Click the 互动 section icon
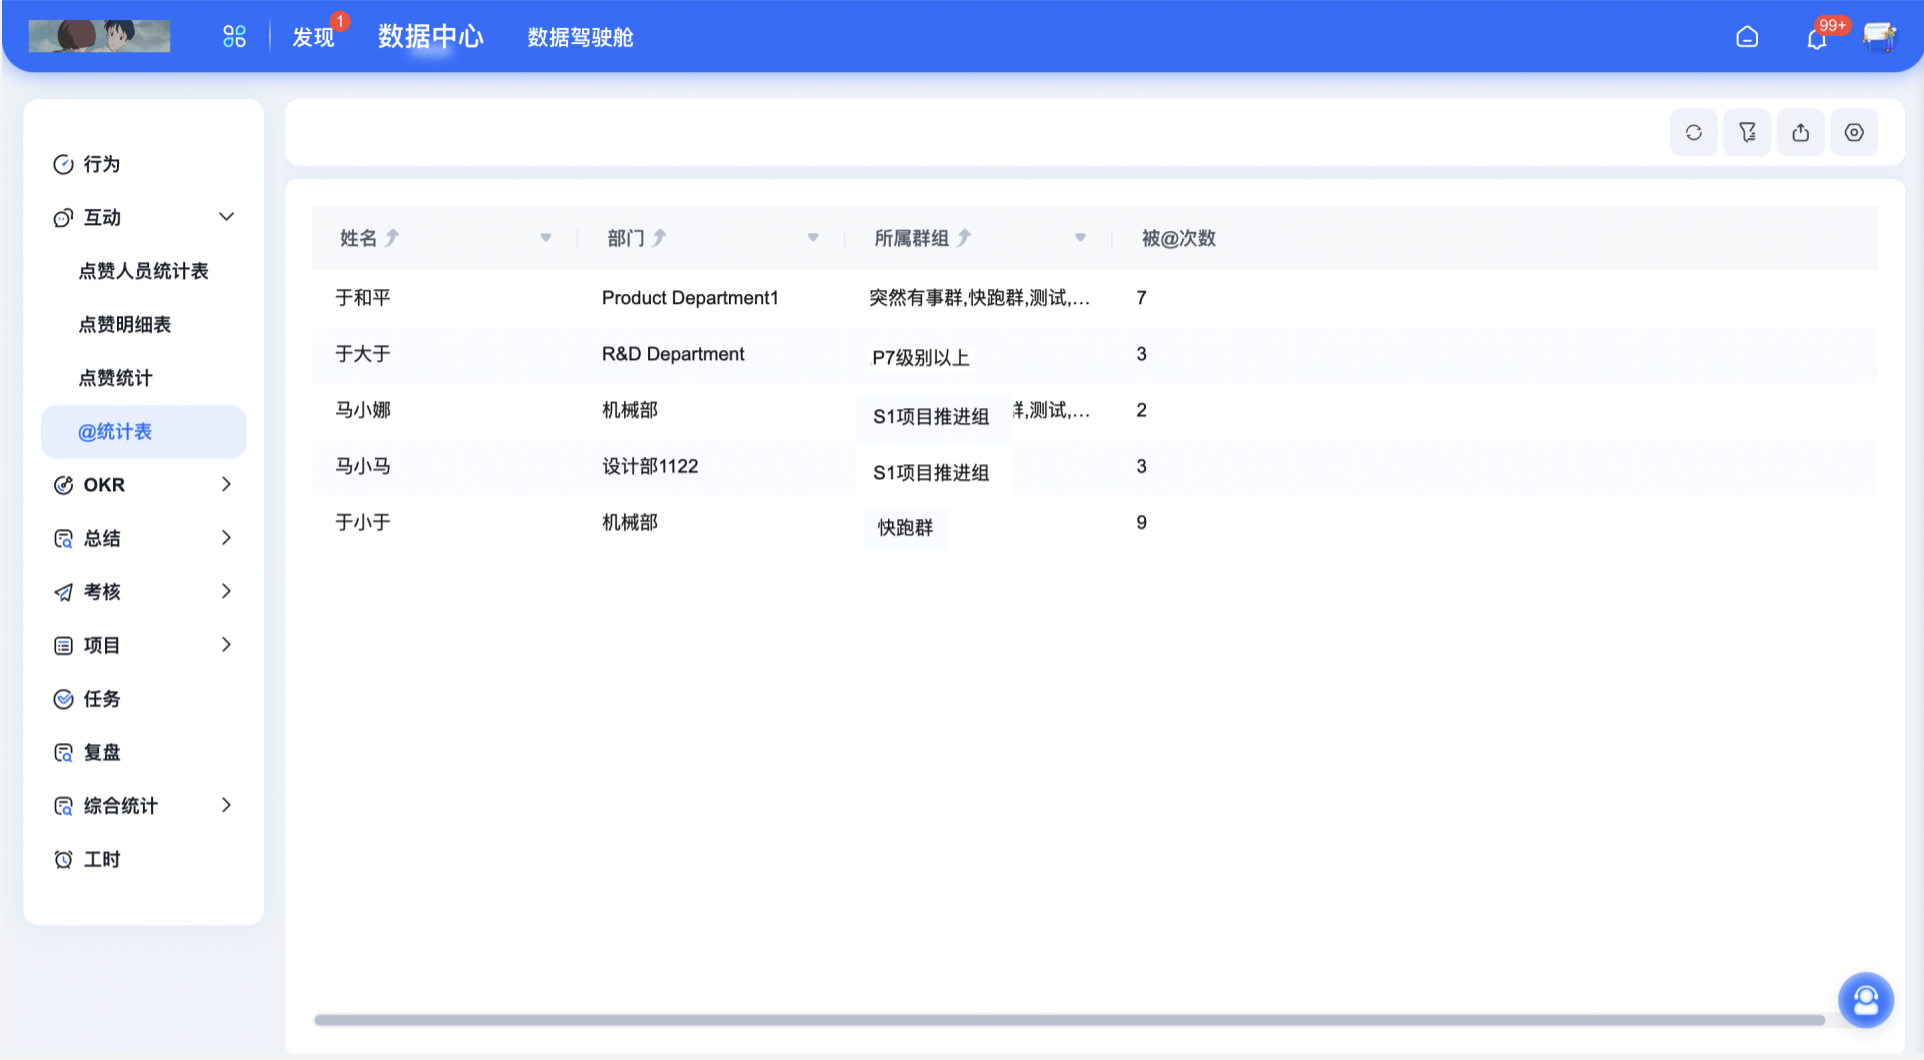The width and height of the screenshot is (1924, 1060). point(63,217)
